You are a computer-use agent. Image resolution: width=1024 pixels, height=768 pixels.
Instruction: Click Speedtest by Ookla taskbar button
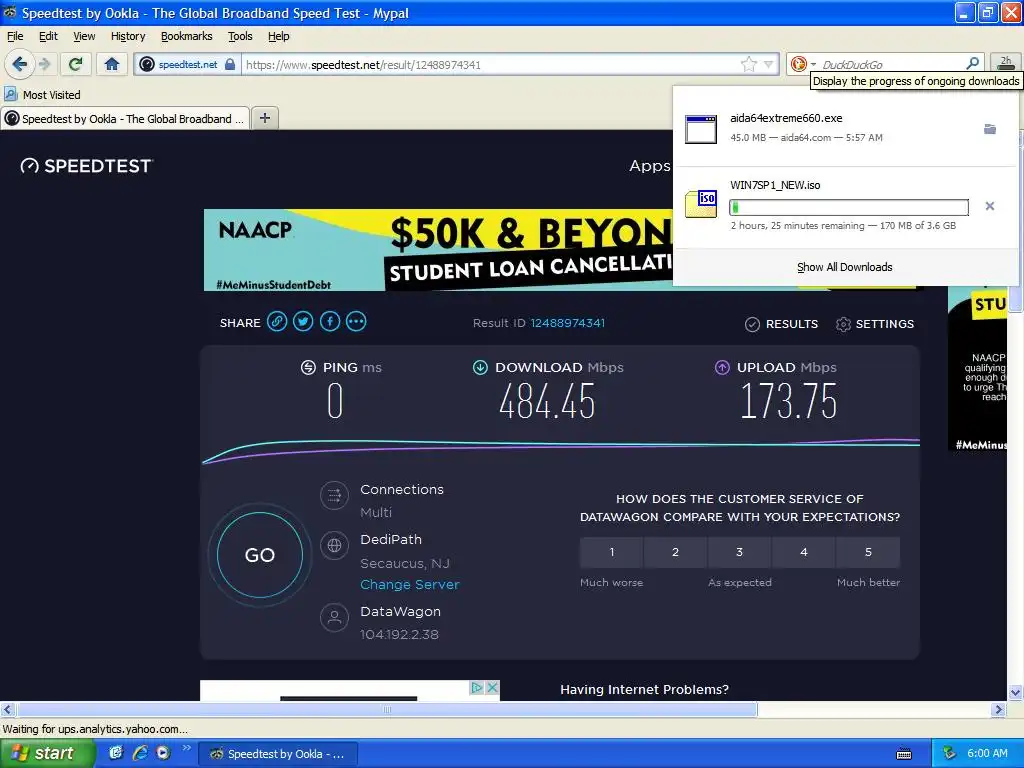278,754
